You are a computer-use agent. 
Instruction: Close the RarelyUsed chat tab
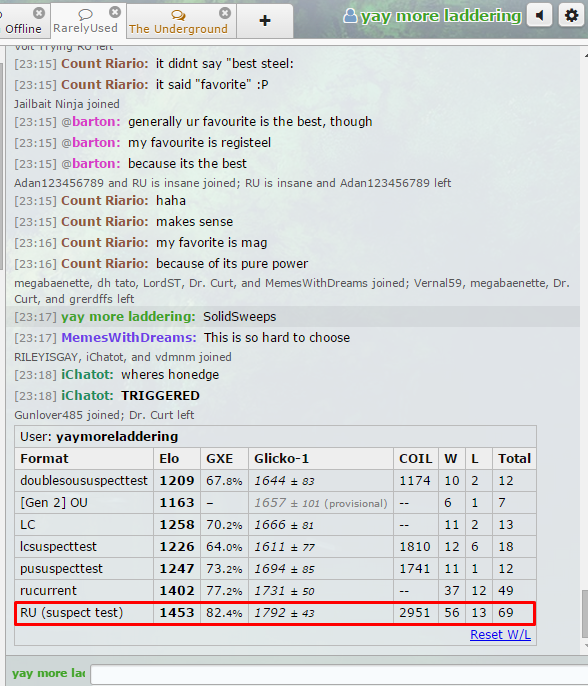coord(115,12)
